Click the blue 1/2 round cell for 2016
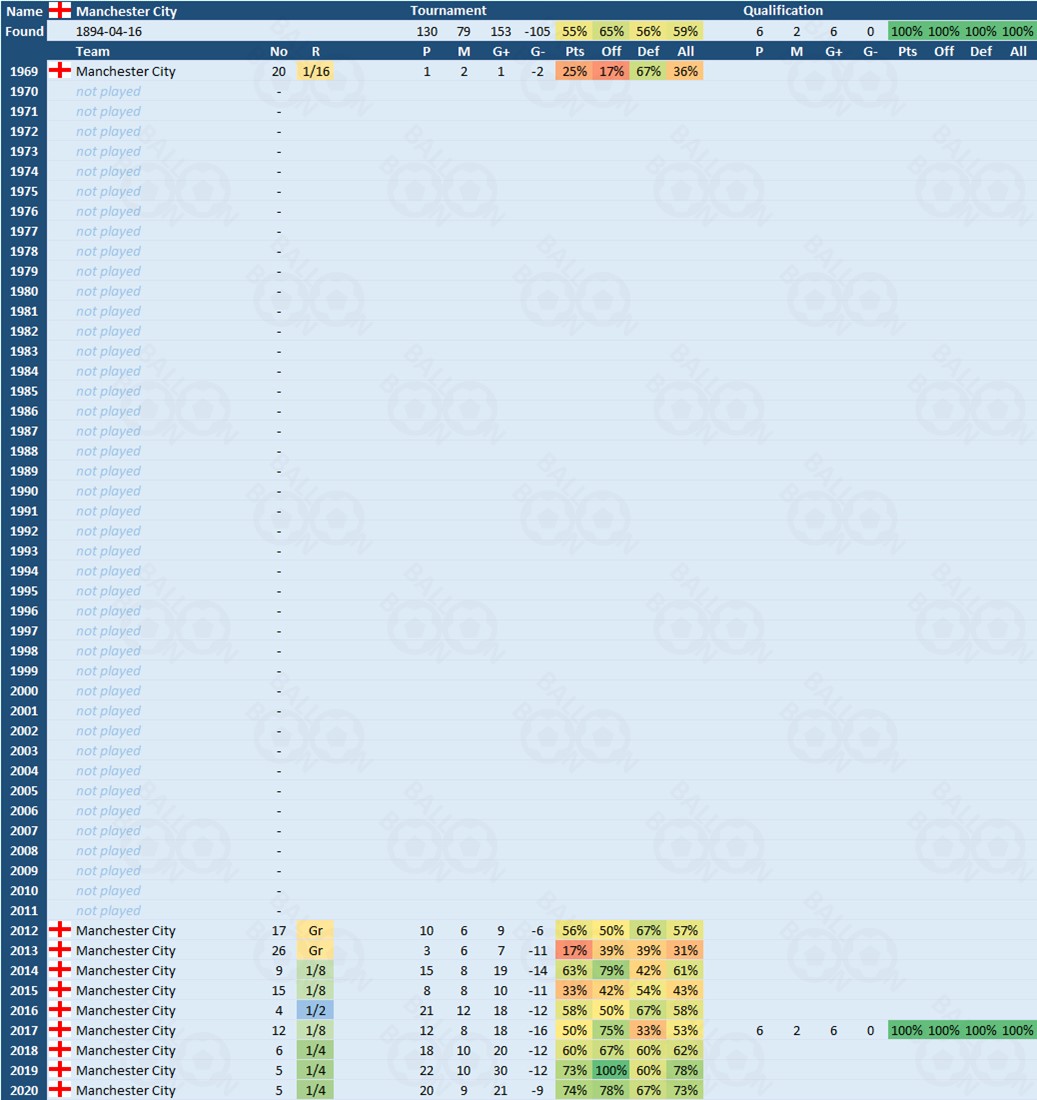The width and height of the screenshot is (1037, 1100). click(315, 1010)
